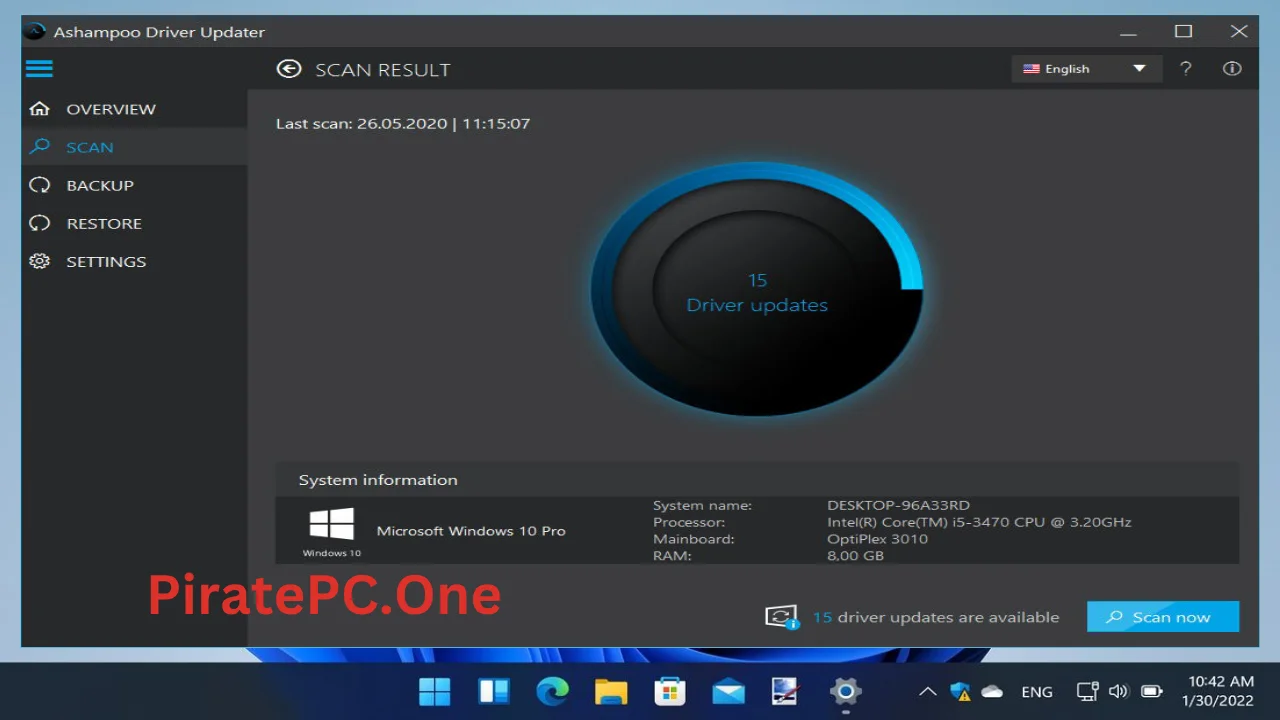This screenshot has width=1280, height=720.
Task: Click the 'Microsoft Windows 10 Pro' text
Action: (x=471, y=531)
